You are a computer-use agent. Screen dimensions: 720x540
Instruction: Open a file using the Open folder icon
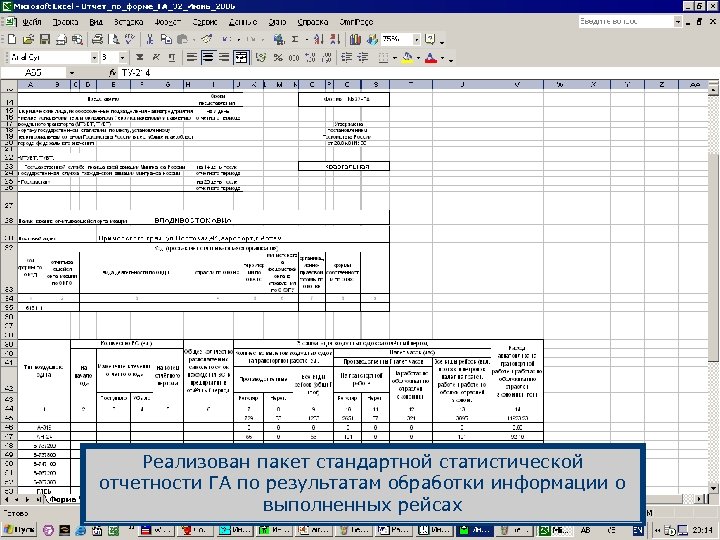[28, 39]
